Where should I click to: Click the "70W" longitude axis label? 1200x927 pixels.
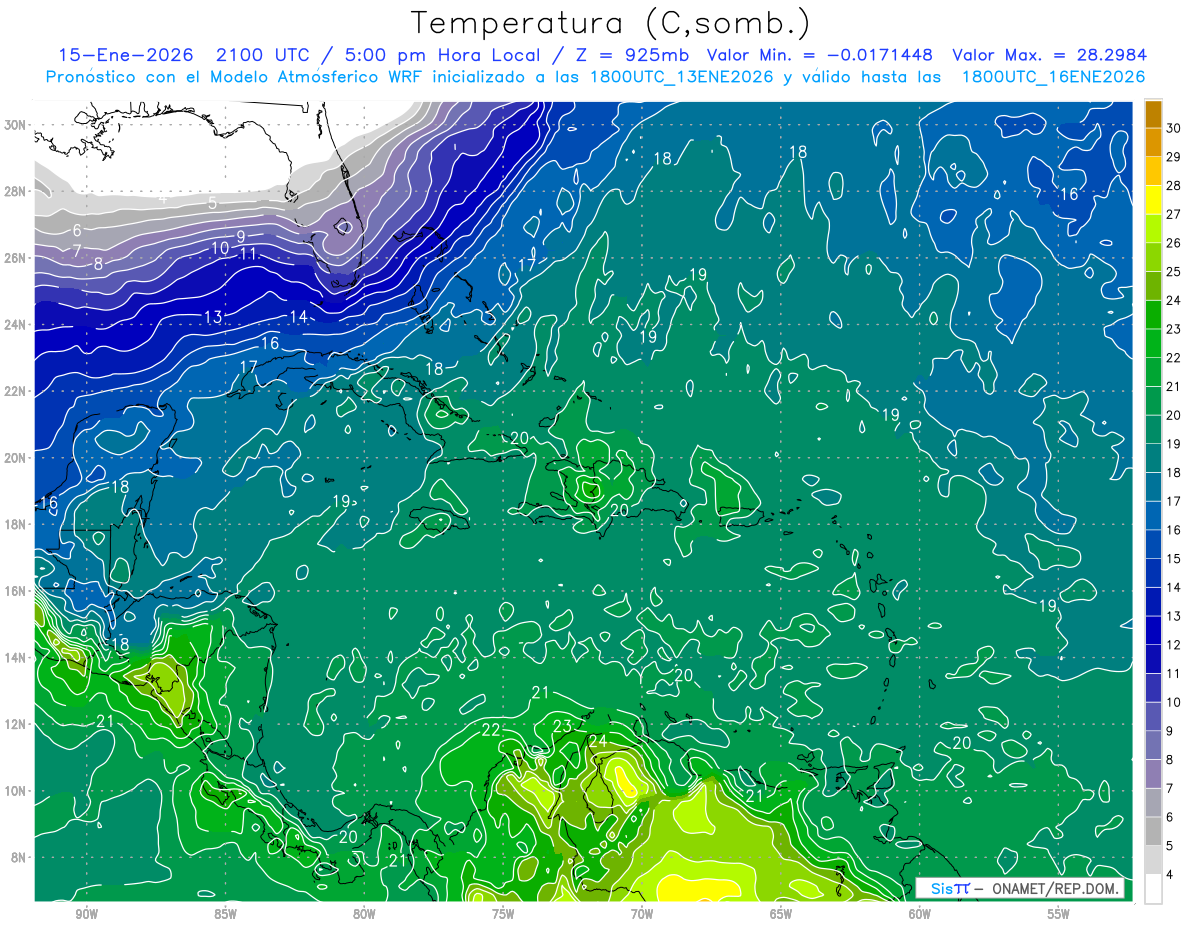pyautogui.click(x=642, y=914)
